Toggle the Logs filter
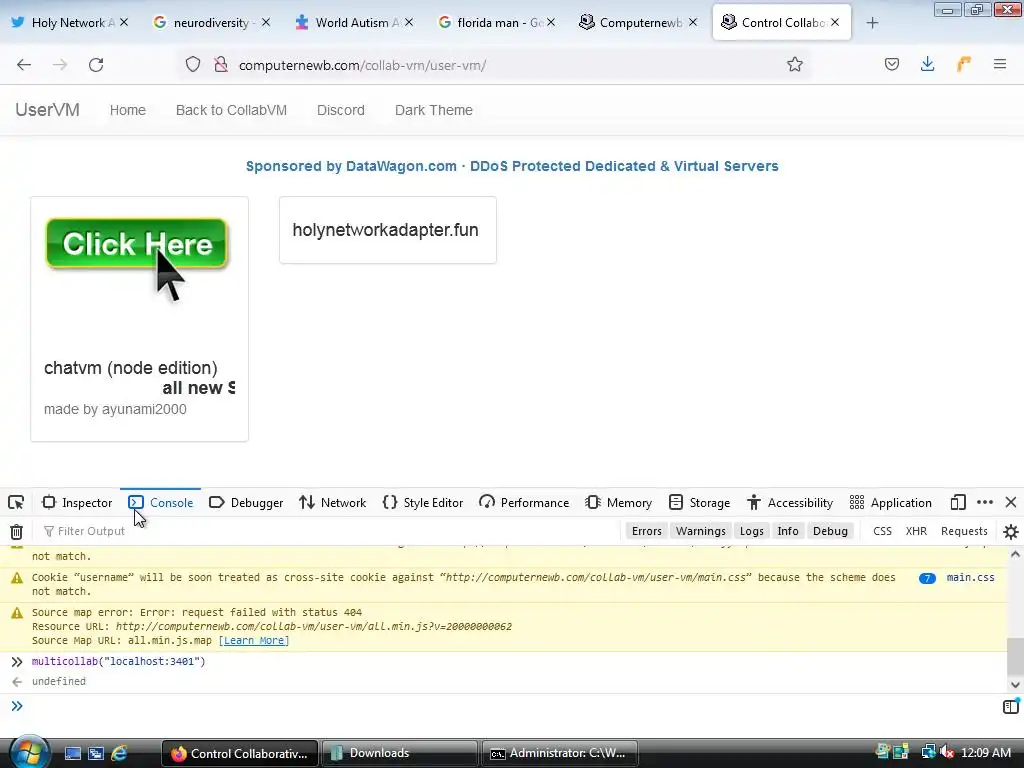 pyautogui.click(x=752, y=531)
